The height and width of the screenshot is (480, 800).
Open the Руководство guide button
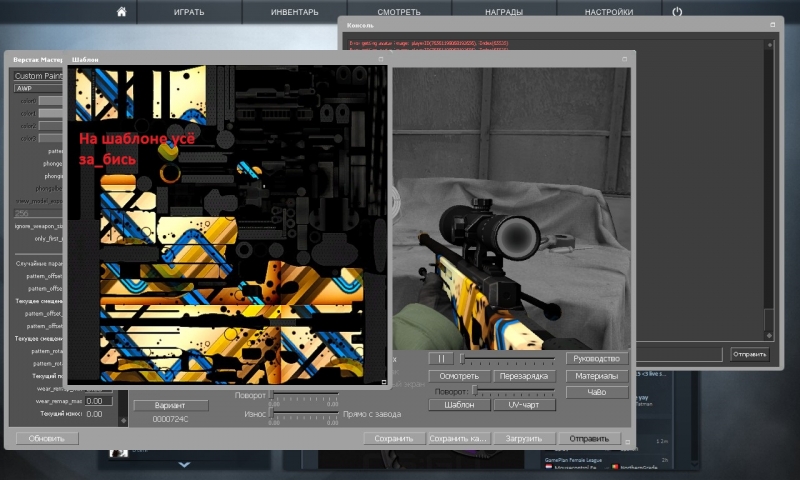pyautogui.click(x=597, y=359)
